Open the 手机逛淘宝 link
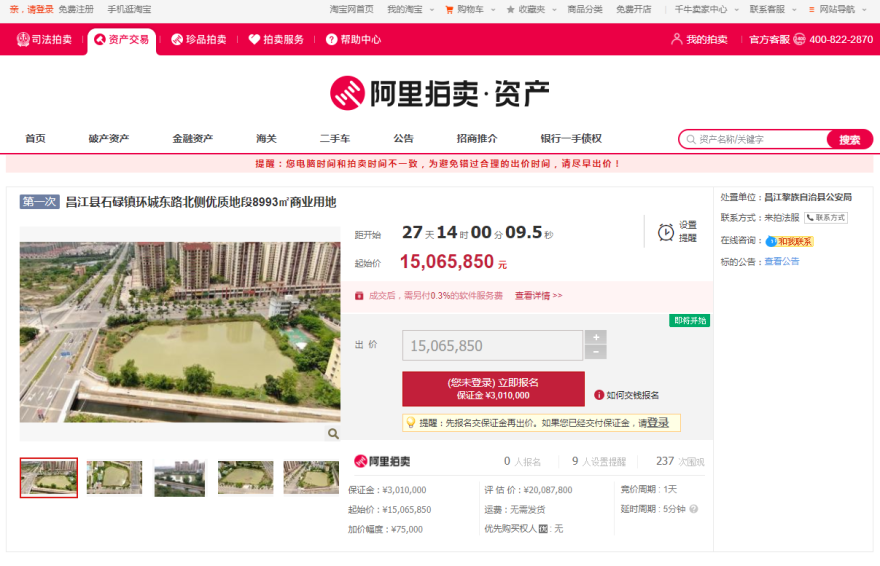The width and height of the screenshot is (880, 566). 129,9
